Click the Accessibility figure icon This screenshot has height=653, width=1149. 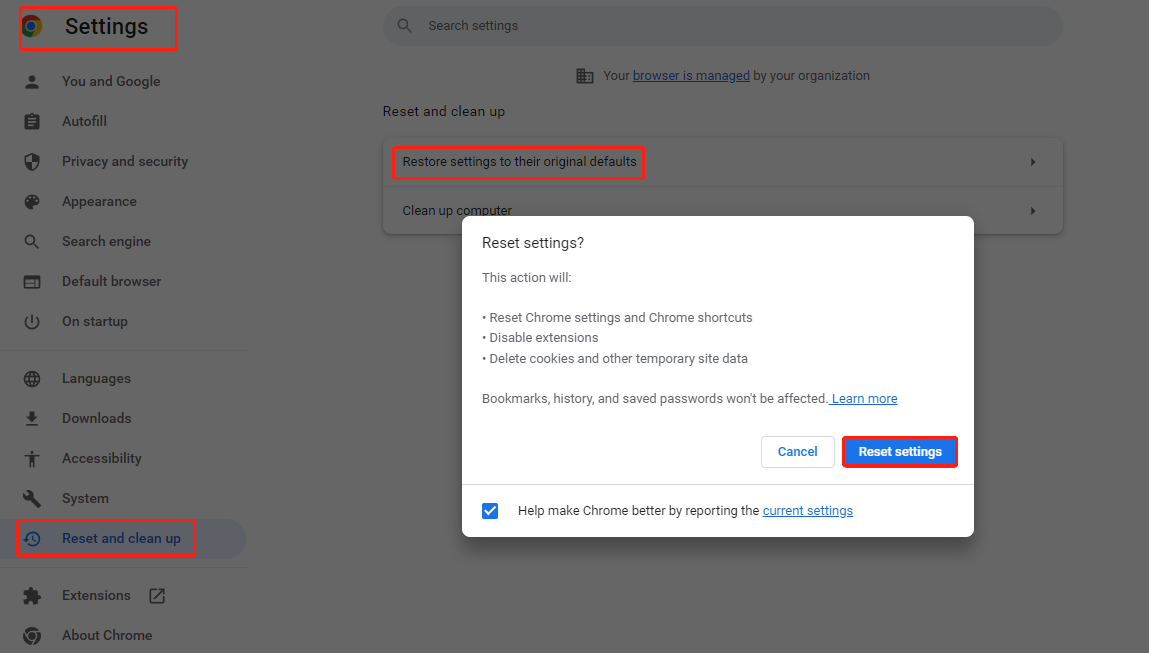(32, 459)
